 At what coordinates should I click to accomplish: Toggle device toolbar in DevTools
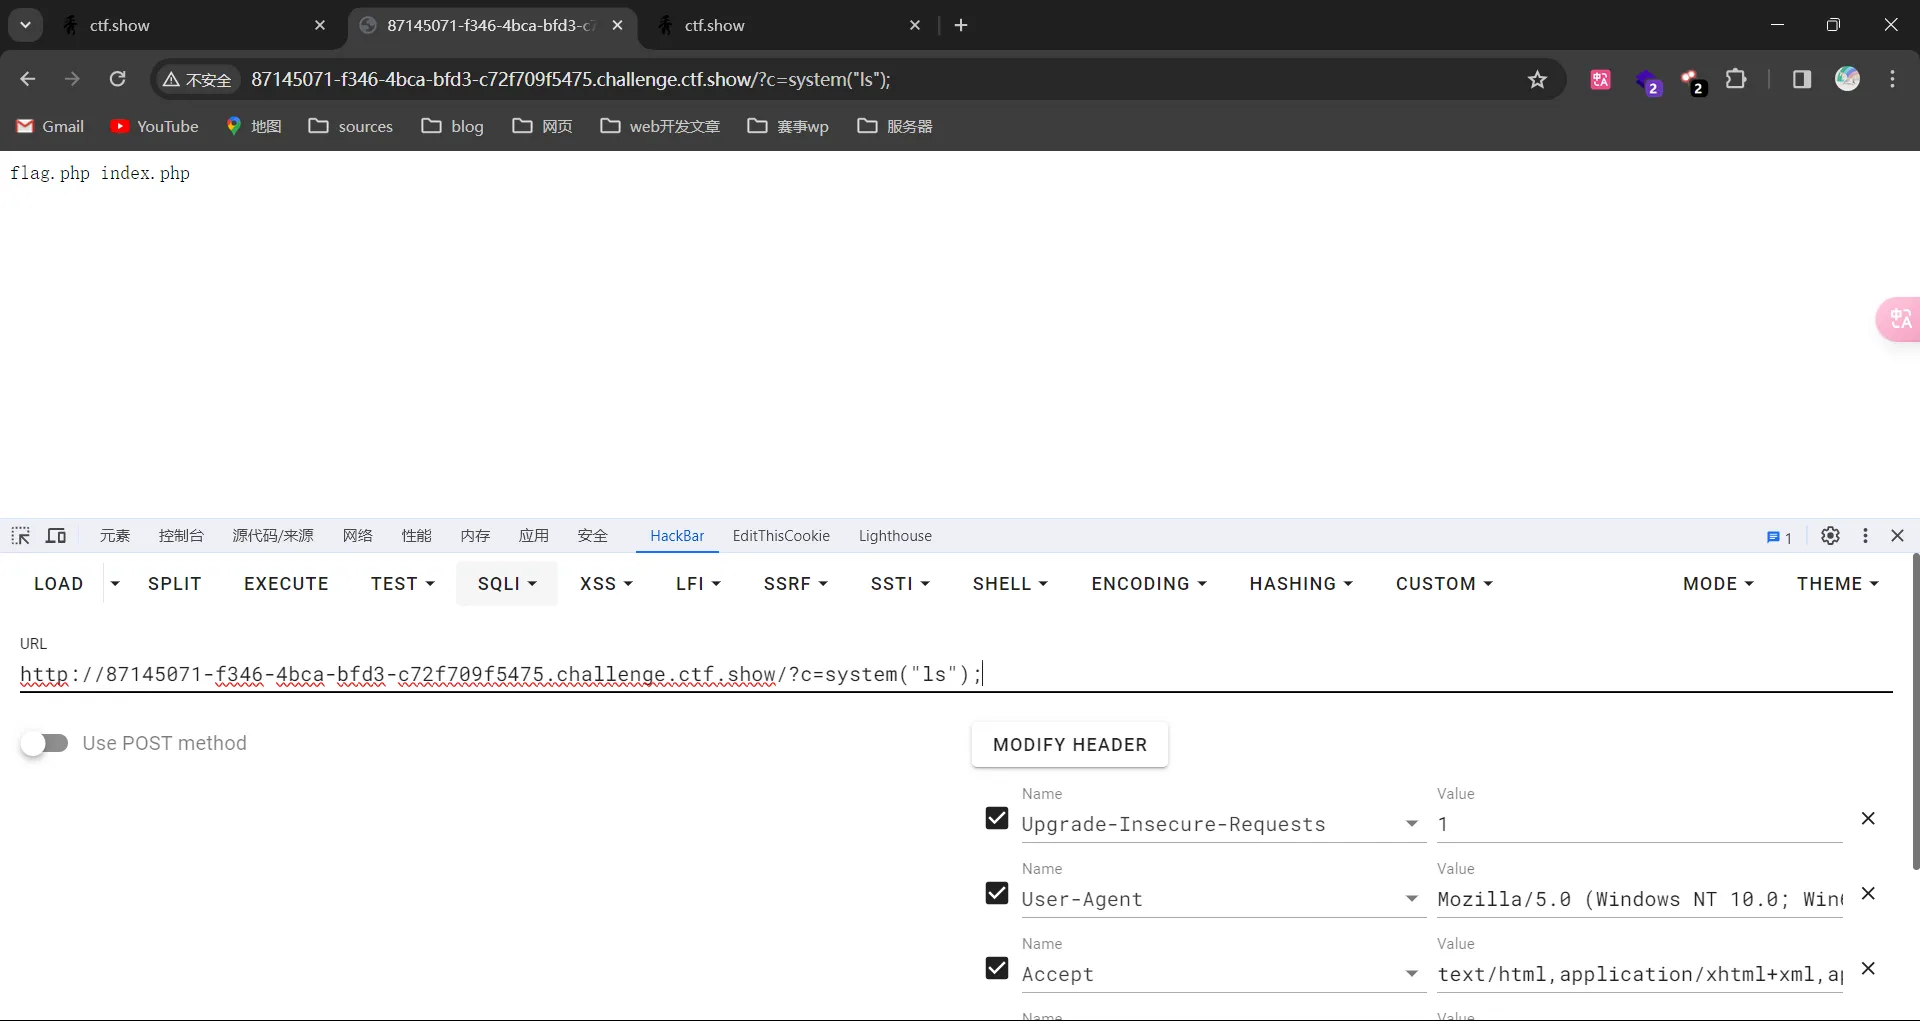[56, 536]
